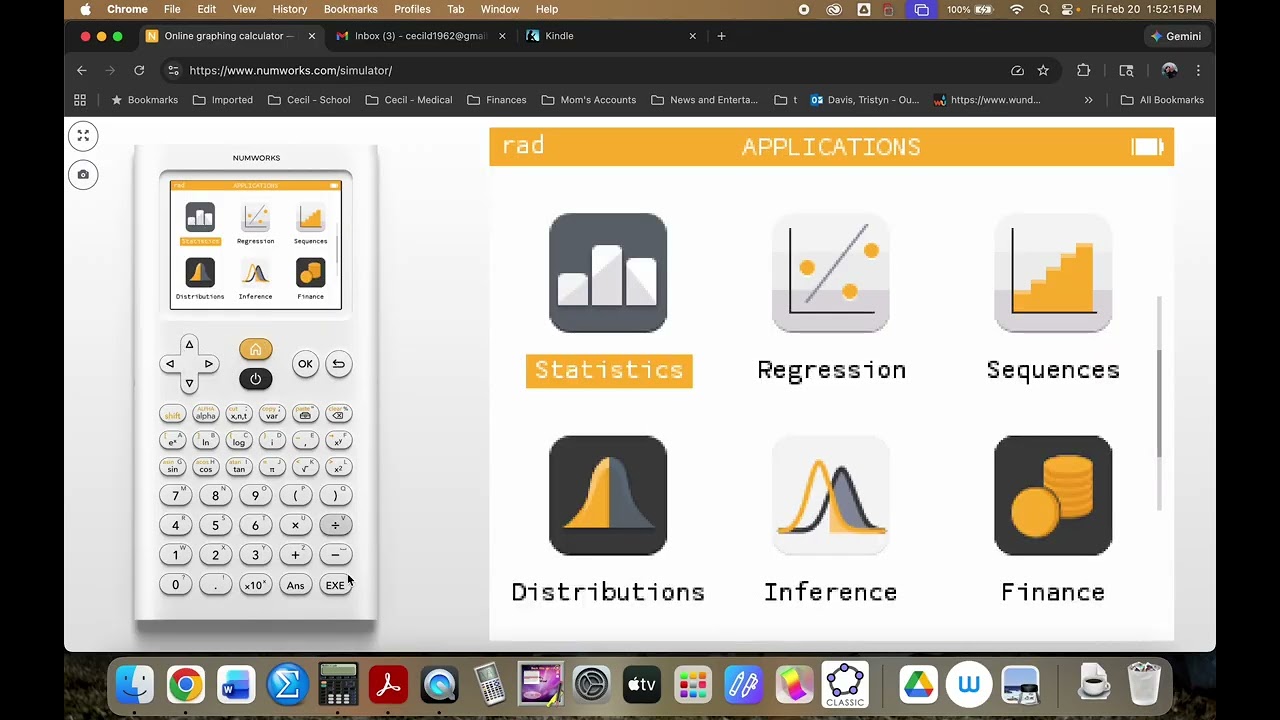The height and width of the screenshot is (720, 1280).
Task: Open the File menu
Action: [172, 9]
